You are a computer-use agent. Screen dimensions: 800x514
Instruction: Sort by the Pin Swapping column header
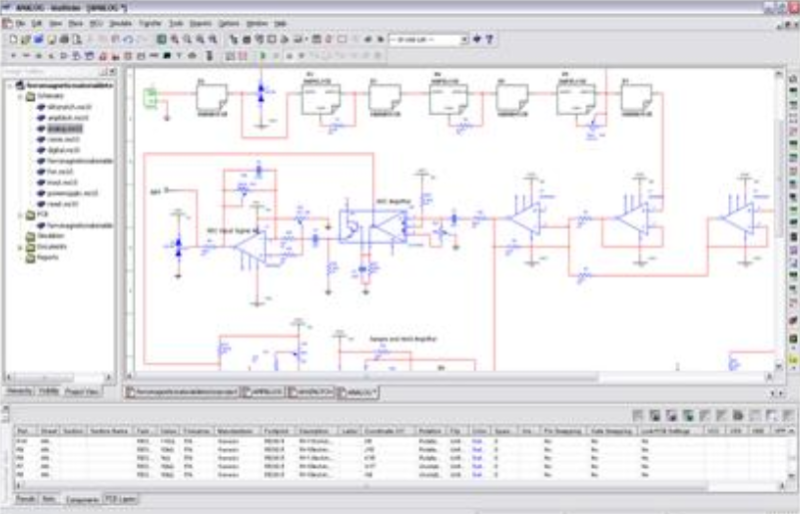tap(563, 431)
